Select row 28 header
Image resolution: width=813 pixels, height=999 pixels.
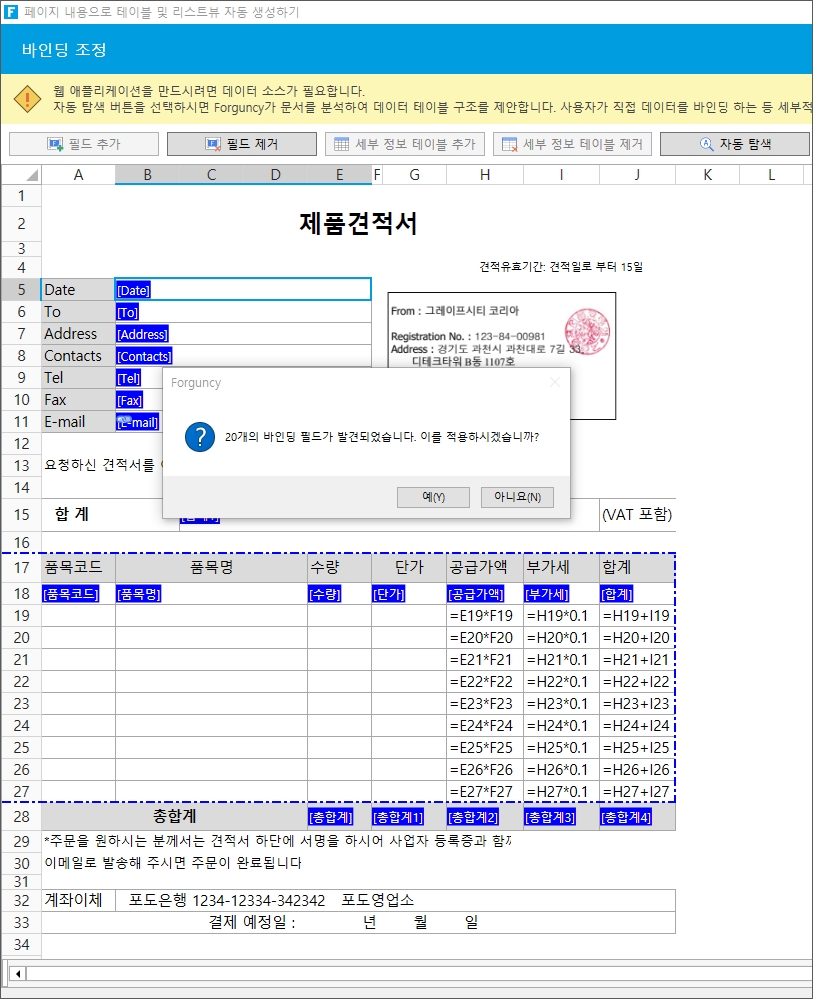[x=21, y=817]
